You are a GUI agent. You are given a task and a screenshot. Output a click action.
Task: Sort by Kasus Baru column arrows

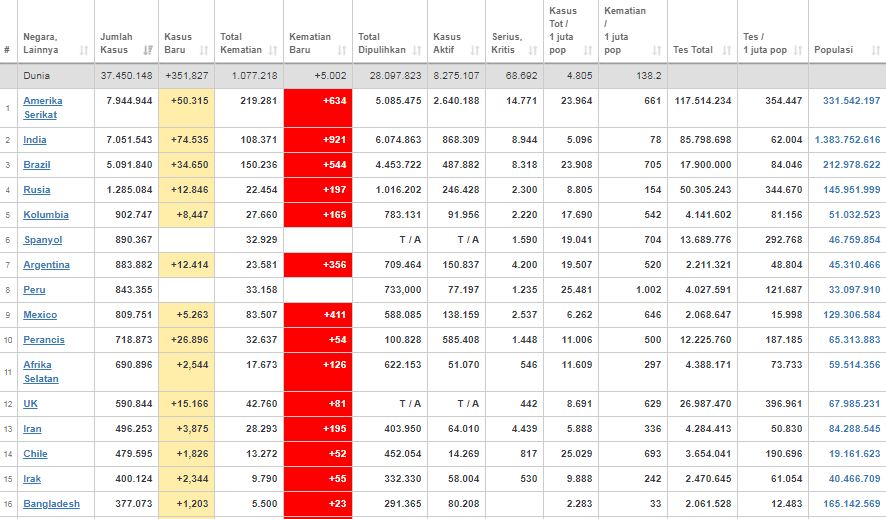point(204,50)
